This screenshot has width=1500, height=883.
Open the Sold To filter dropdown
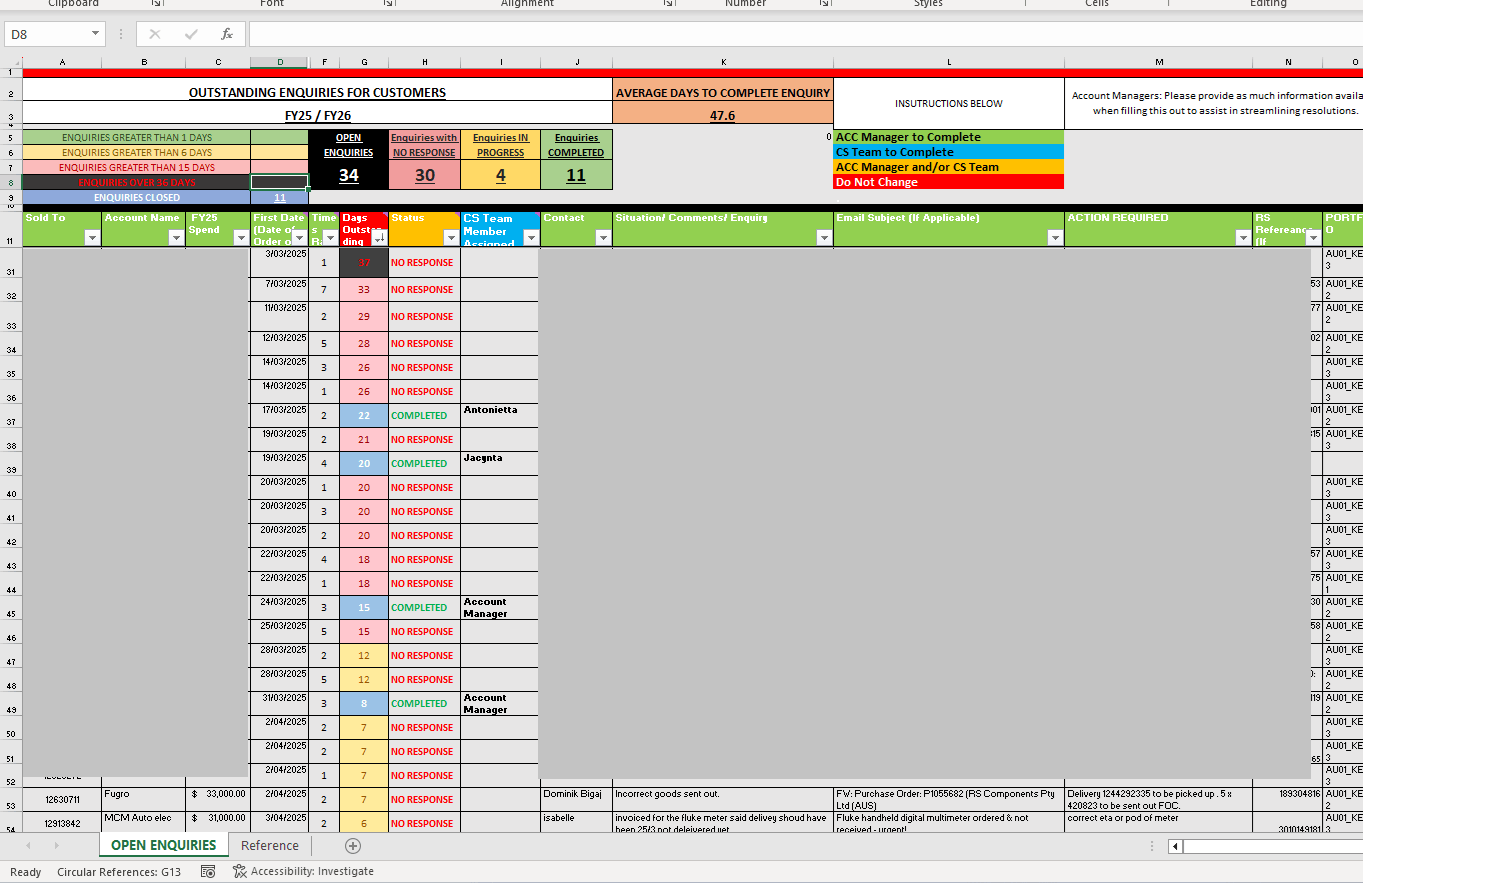pyautogui.click(x=92, y=238)
